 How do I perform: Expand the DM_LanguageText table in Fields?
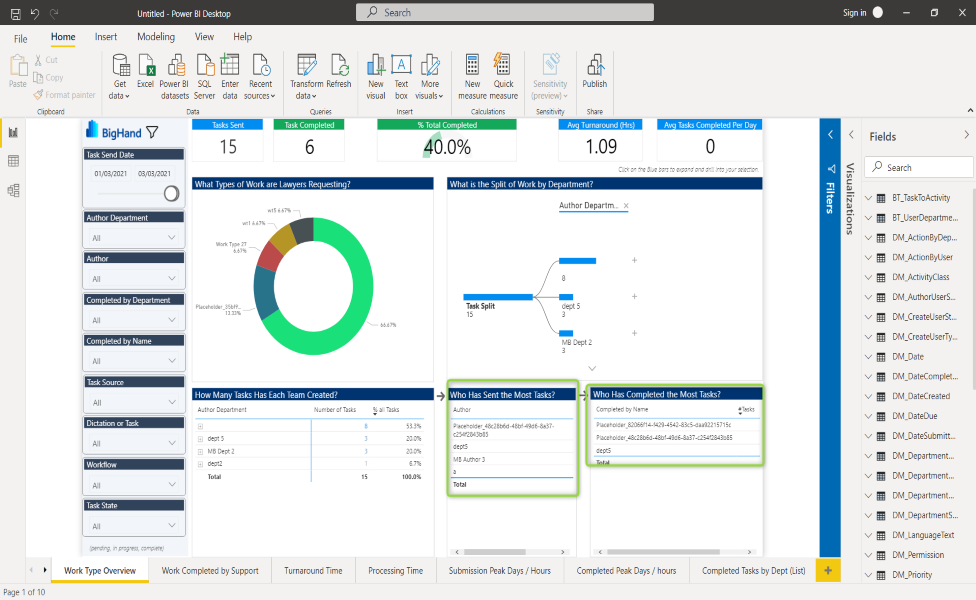[x=868, y=535]
